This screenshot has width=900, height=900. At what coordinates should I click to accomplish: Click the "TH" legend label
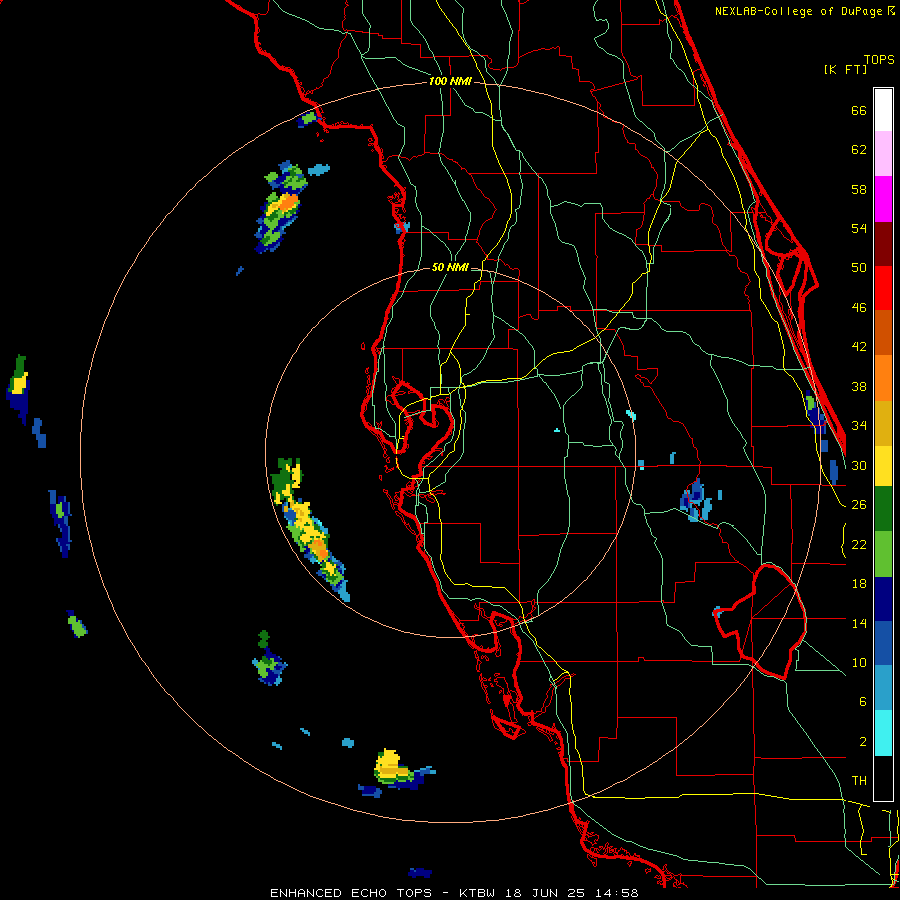pos(859,781)
